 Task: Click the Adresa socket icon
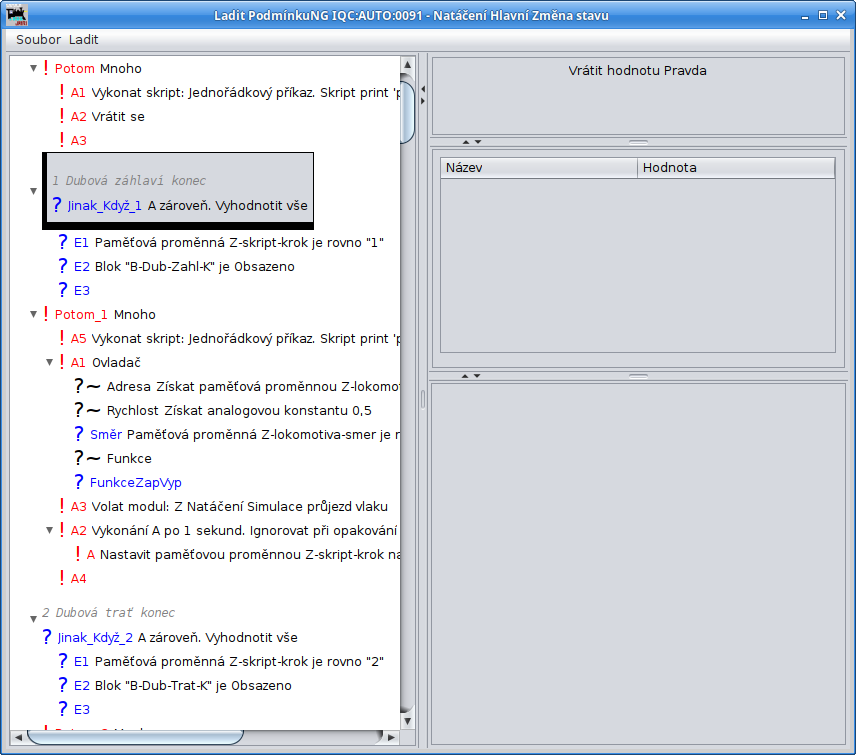[87, 386]
